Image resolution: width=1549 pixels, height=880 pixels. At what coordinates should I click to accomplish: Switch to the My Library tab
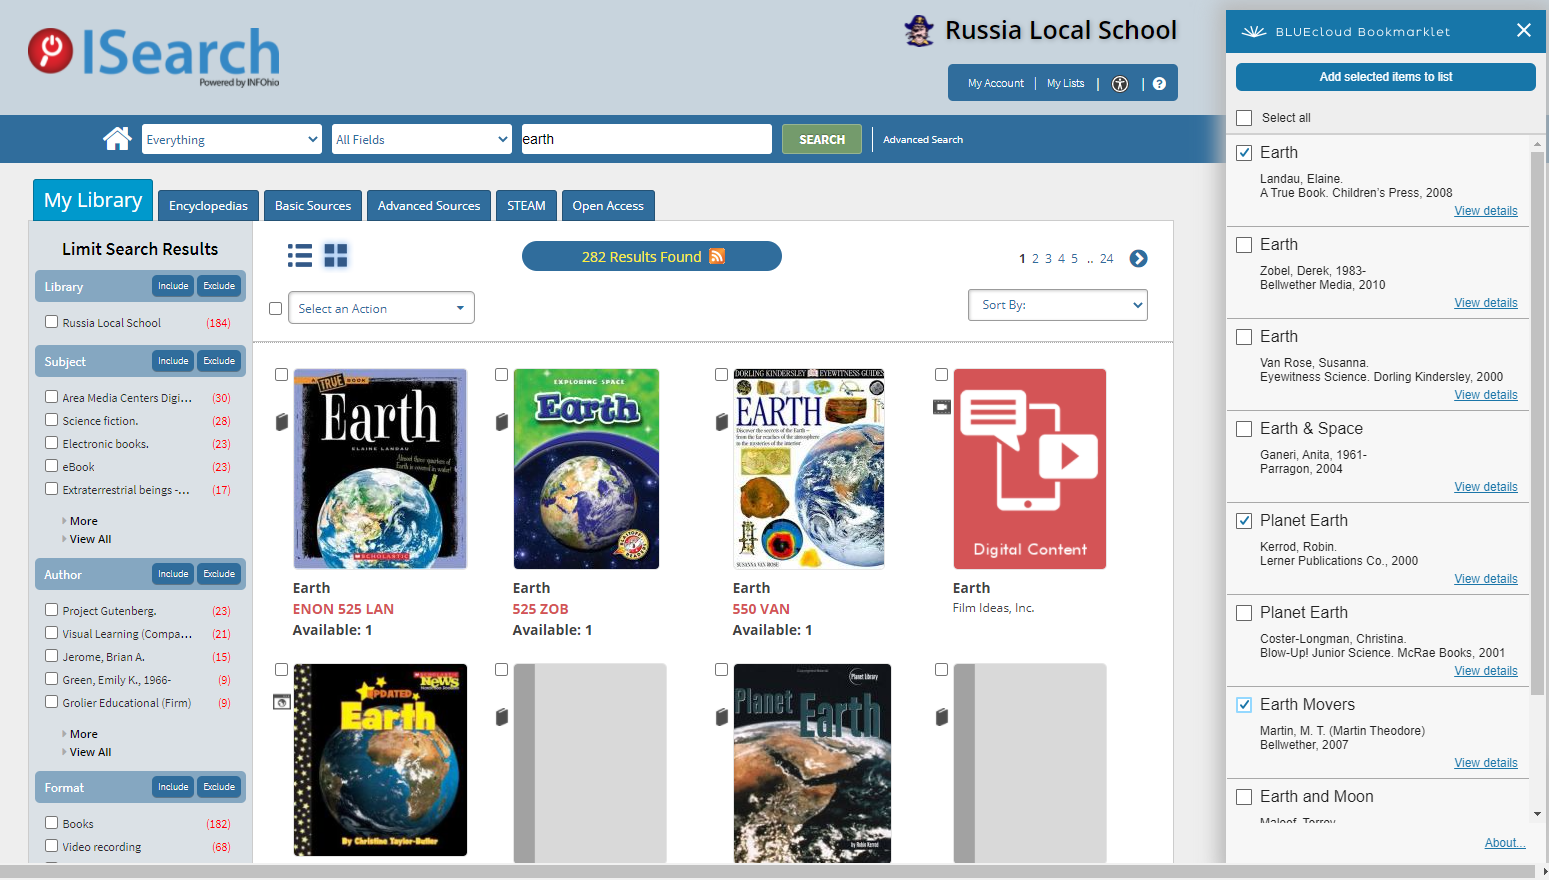[x=93, y=200]
